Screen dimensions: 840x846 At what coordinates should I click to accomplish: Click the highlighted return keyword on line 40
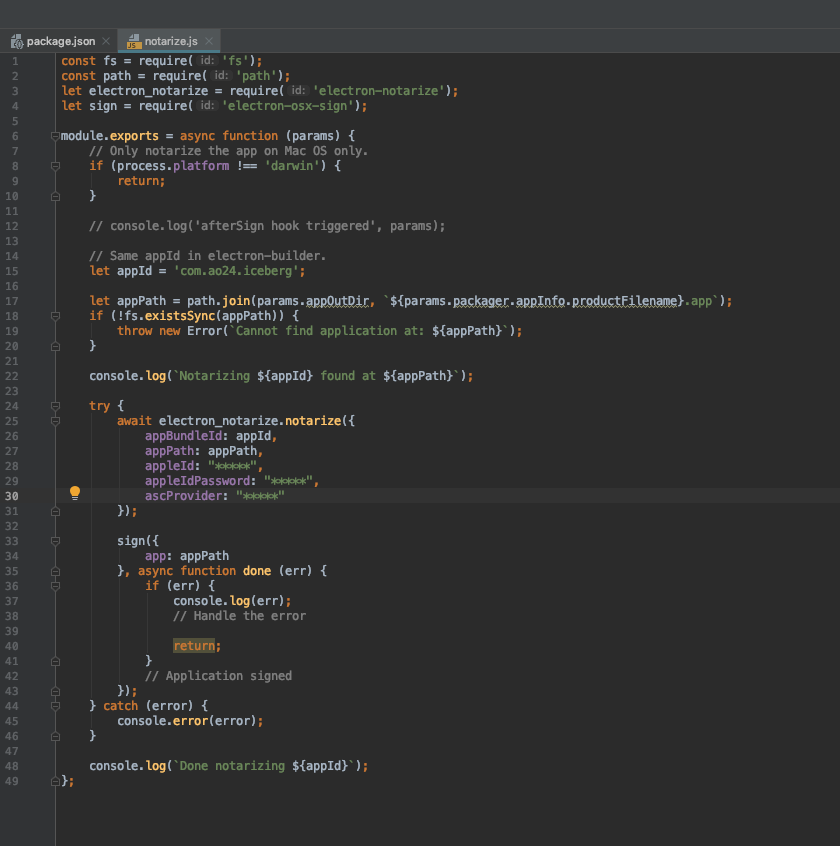click(194, 646)
